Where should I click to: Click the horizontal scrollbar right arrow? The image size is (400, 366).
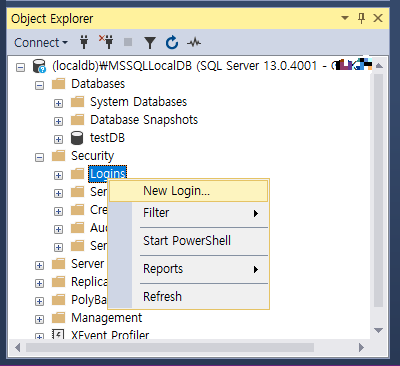click(361, 348)
